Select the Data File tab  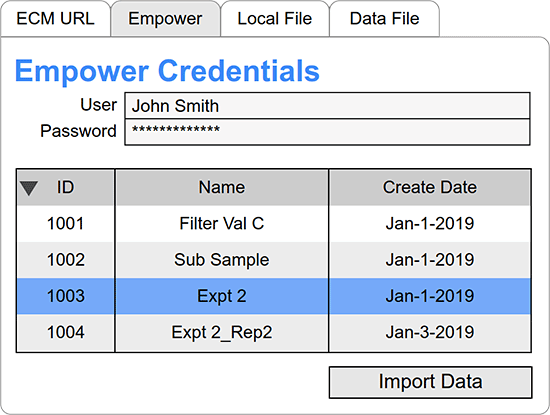(x=384, y=19)
